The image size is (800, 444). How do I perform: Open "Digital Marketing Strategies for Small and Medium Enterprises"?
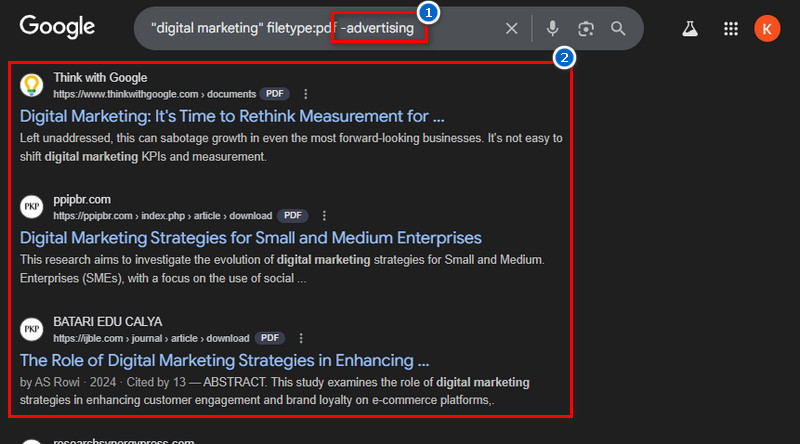[251, 237]
